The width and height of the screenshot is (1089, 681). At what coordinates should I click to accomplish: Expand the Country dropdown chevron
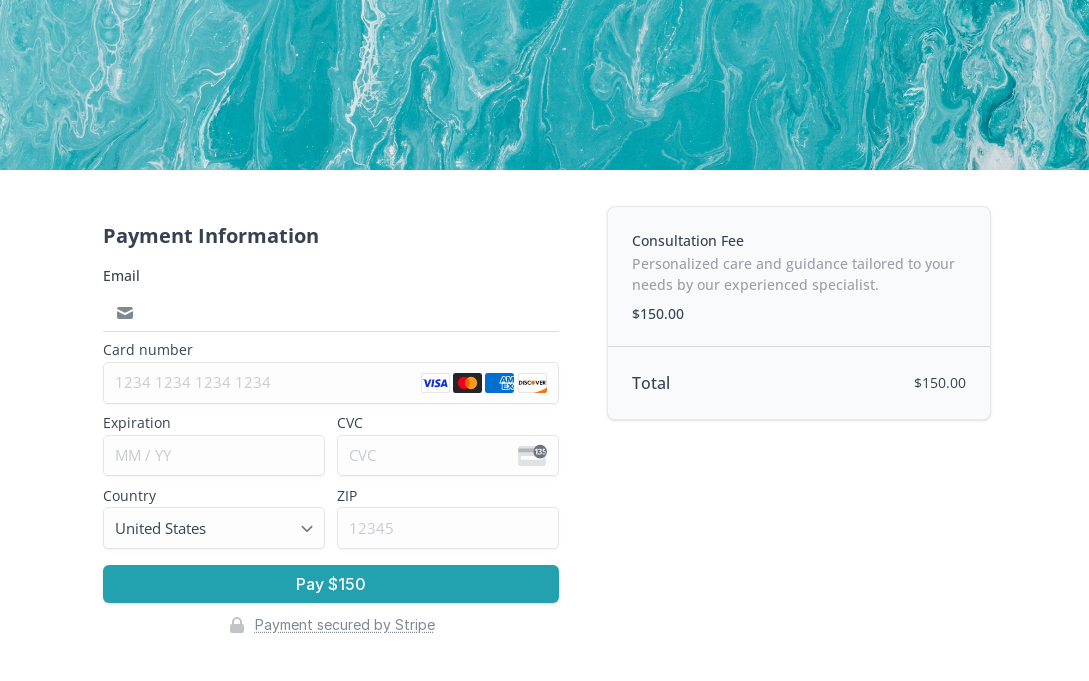pyautogui.click(x=307, y=529)
